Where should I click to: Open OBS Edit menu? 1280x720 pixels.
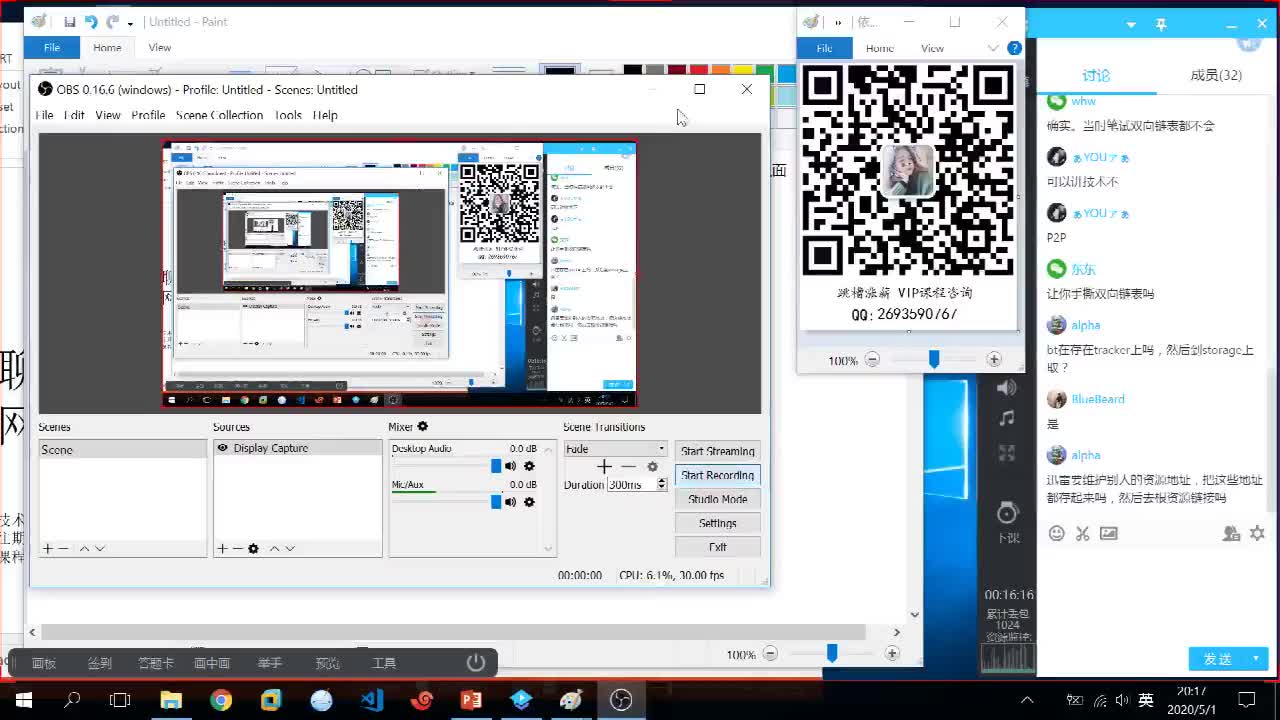[75, 115]
